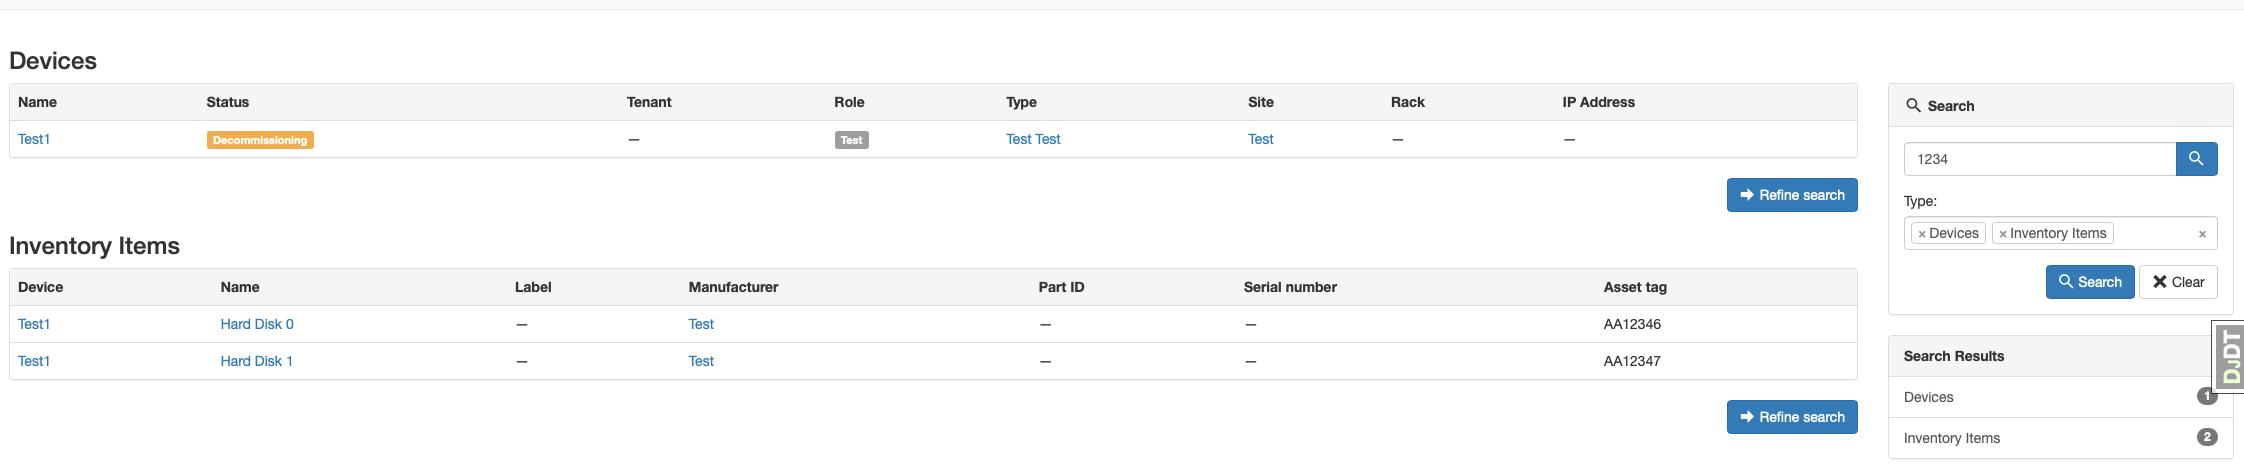Open the Test Test device type link

(1033, 139)
